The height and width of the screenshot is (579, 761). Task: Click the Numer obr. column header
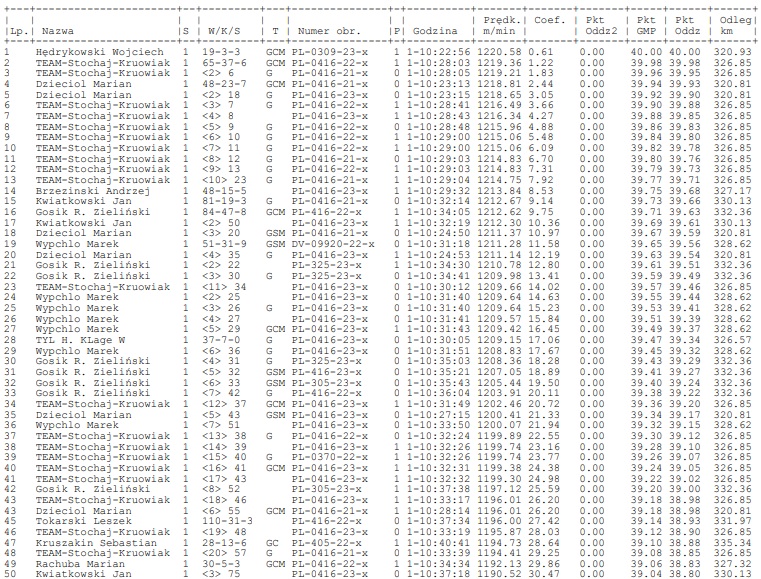click(x=325, y=32)
